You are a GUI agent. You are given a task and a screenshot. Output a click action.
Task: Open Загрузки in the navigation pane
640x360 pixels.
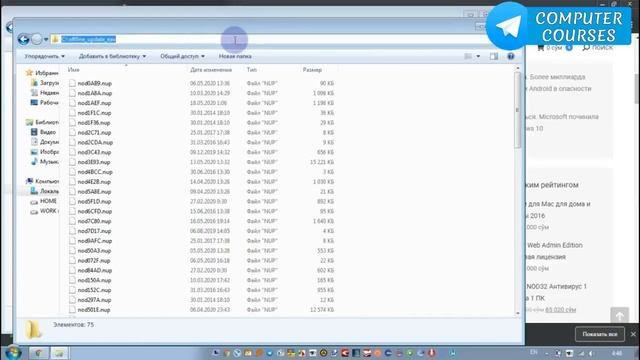(x=45, y=83)
